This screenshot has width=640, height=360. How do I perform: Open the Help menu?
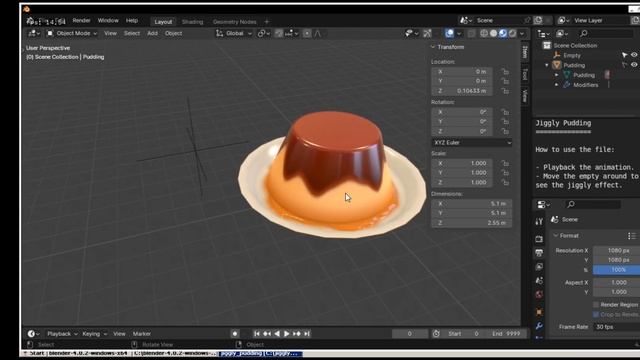tap(131, 20)
